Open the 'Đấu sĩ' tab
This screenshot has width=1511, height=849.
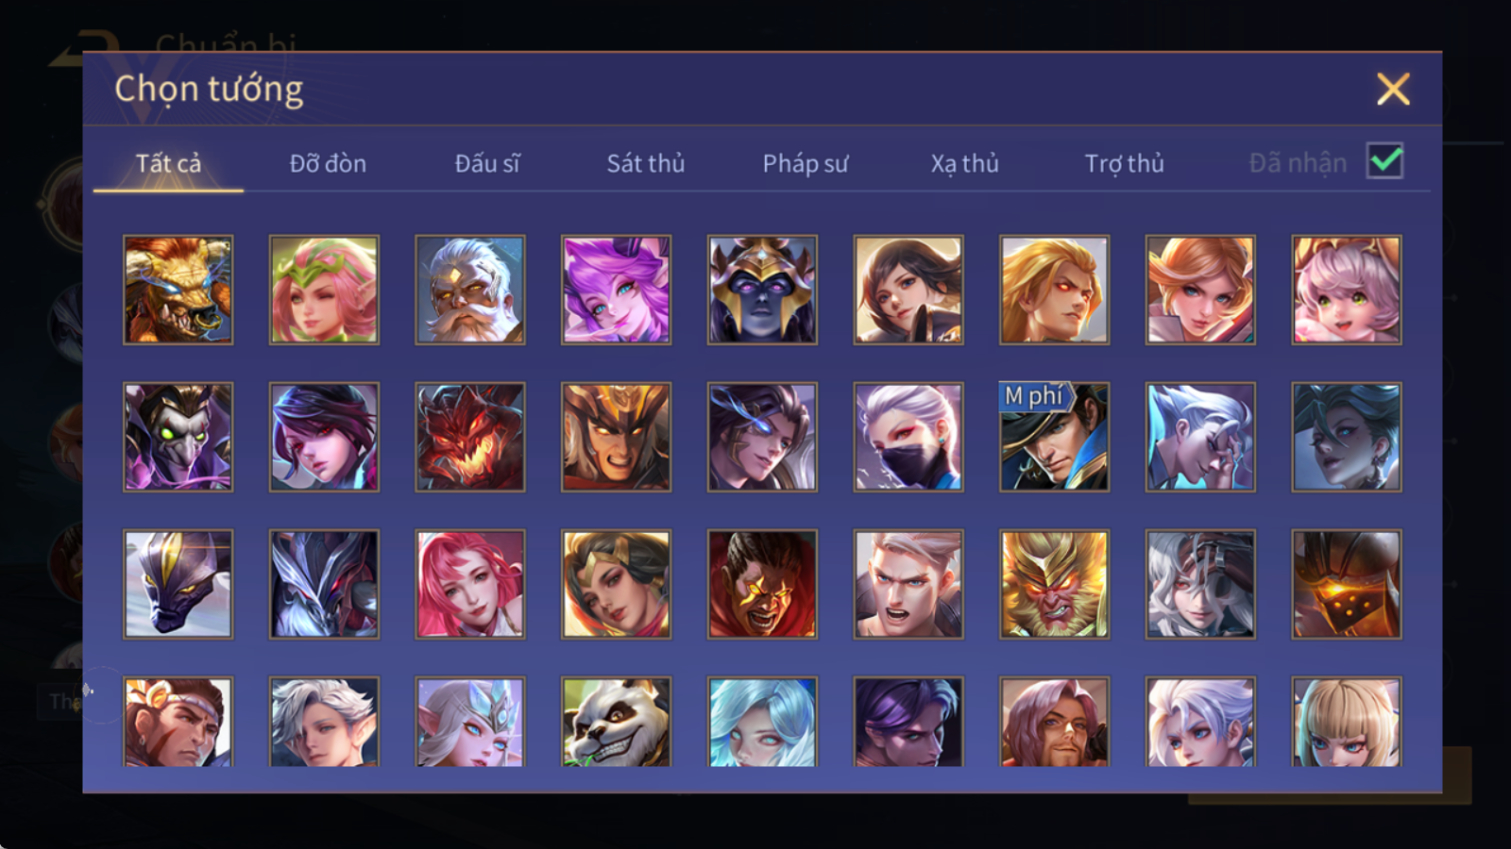coord(487,163)
